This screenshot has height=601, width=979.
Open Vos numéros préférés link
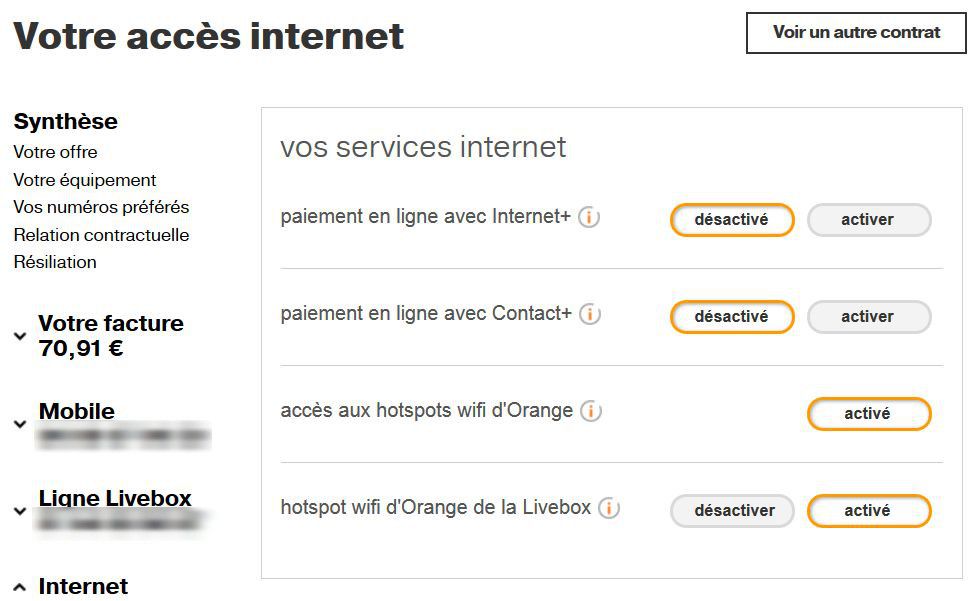tap(101, 207)
